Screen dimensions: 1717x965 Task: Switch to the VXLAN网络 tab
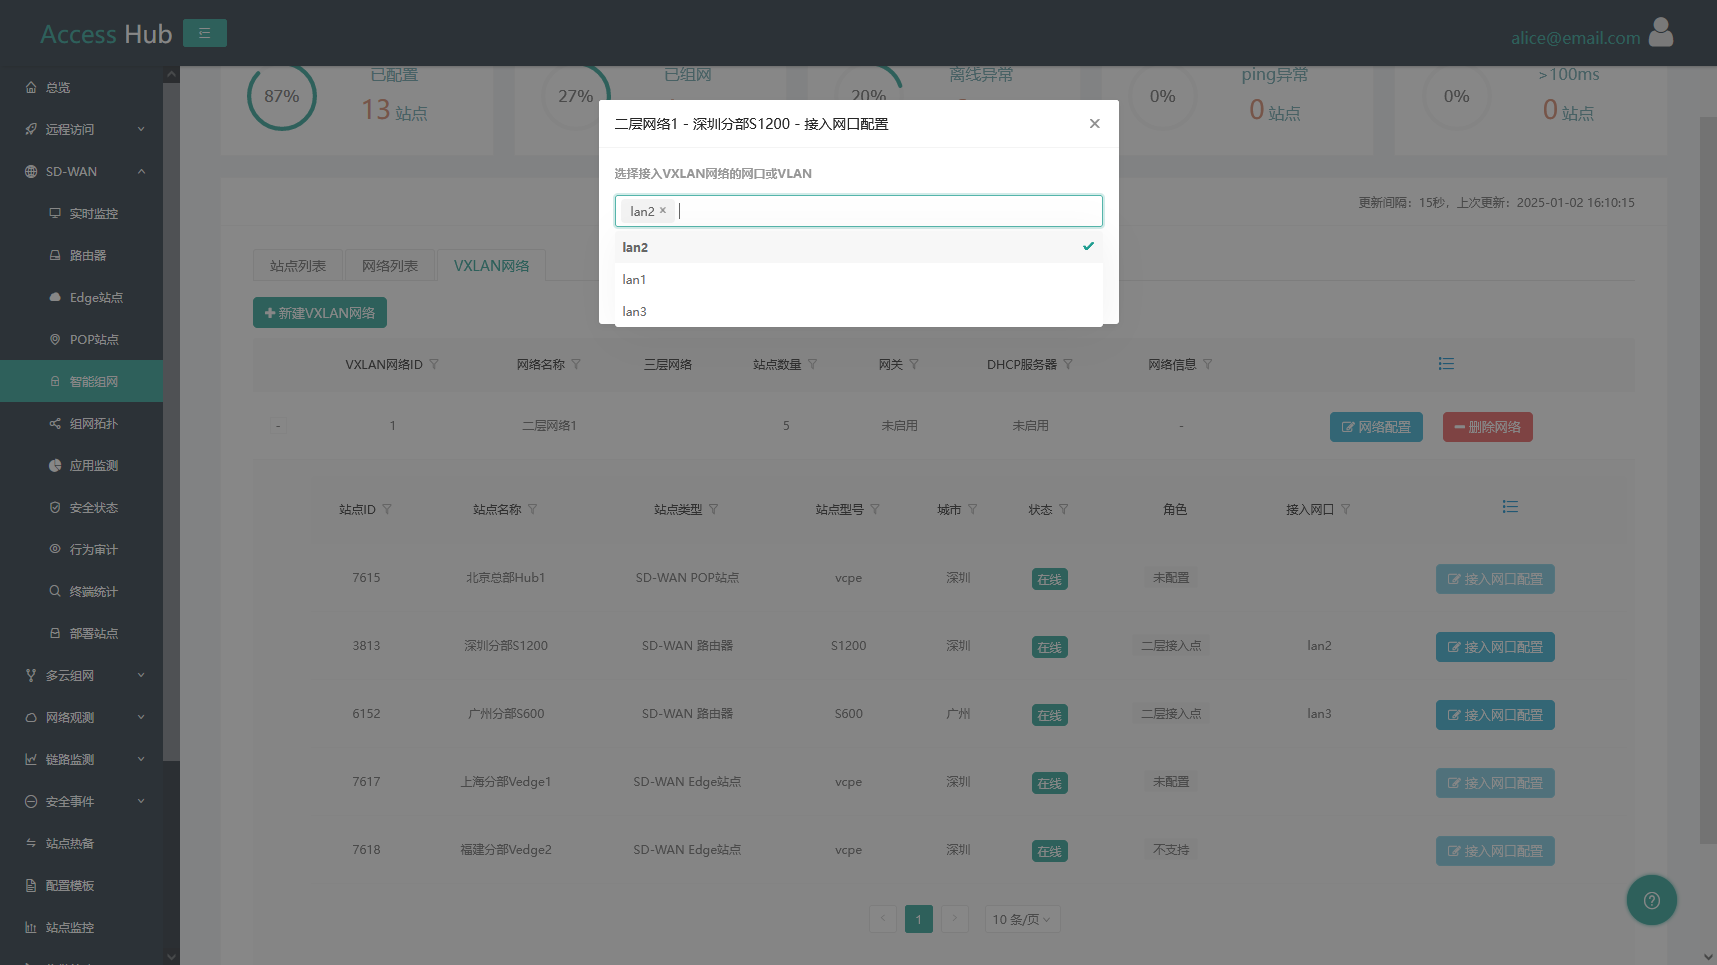[491, 265]
